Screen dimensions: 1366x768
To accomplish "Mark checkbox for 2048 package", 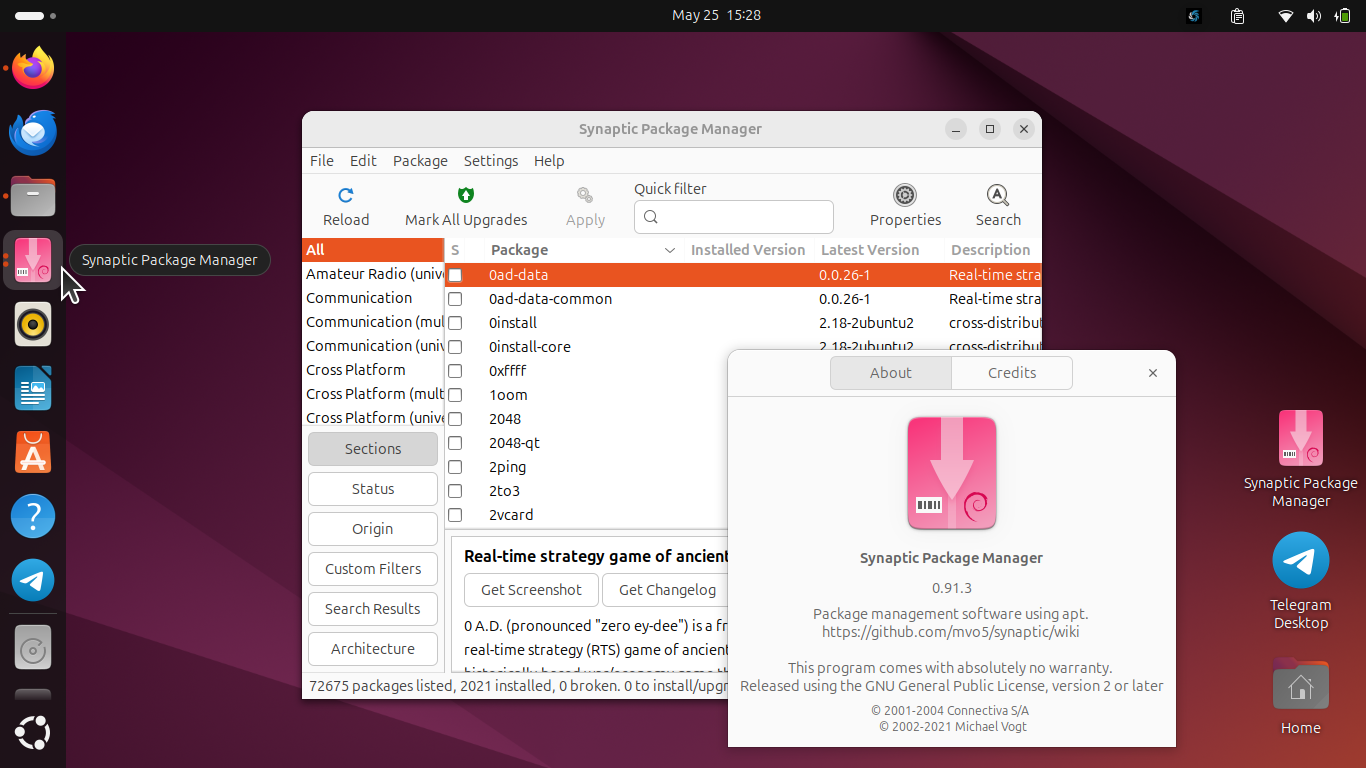I will click(x=455, y=419).
